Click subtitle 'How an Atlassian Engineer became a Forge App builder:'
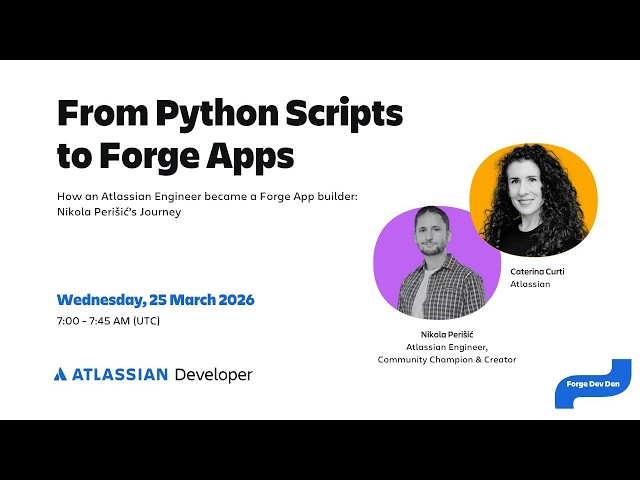Screen dimensions: 640x480 click(207, 197)
